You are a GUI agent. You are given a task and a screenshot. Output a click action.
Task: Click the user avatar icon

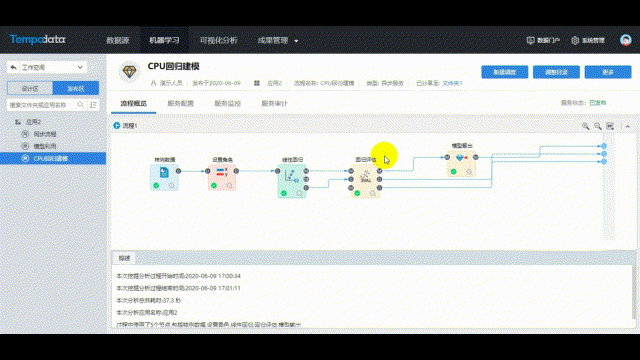point(625,40)
